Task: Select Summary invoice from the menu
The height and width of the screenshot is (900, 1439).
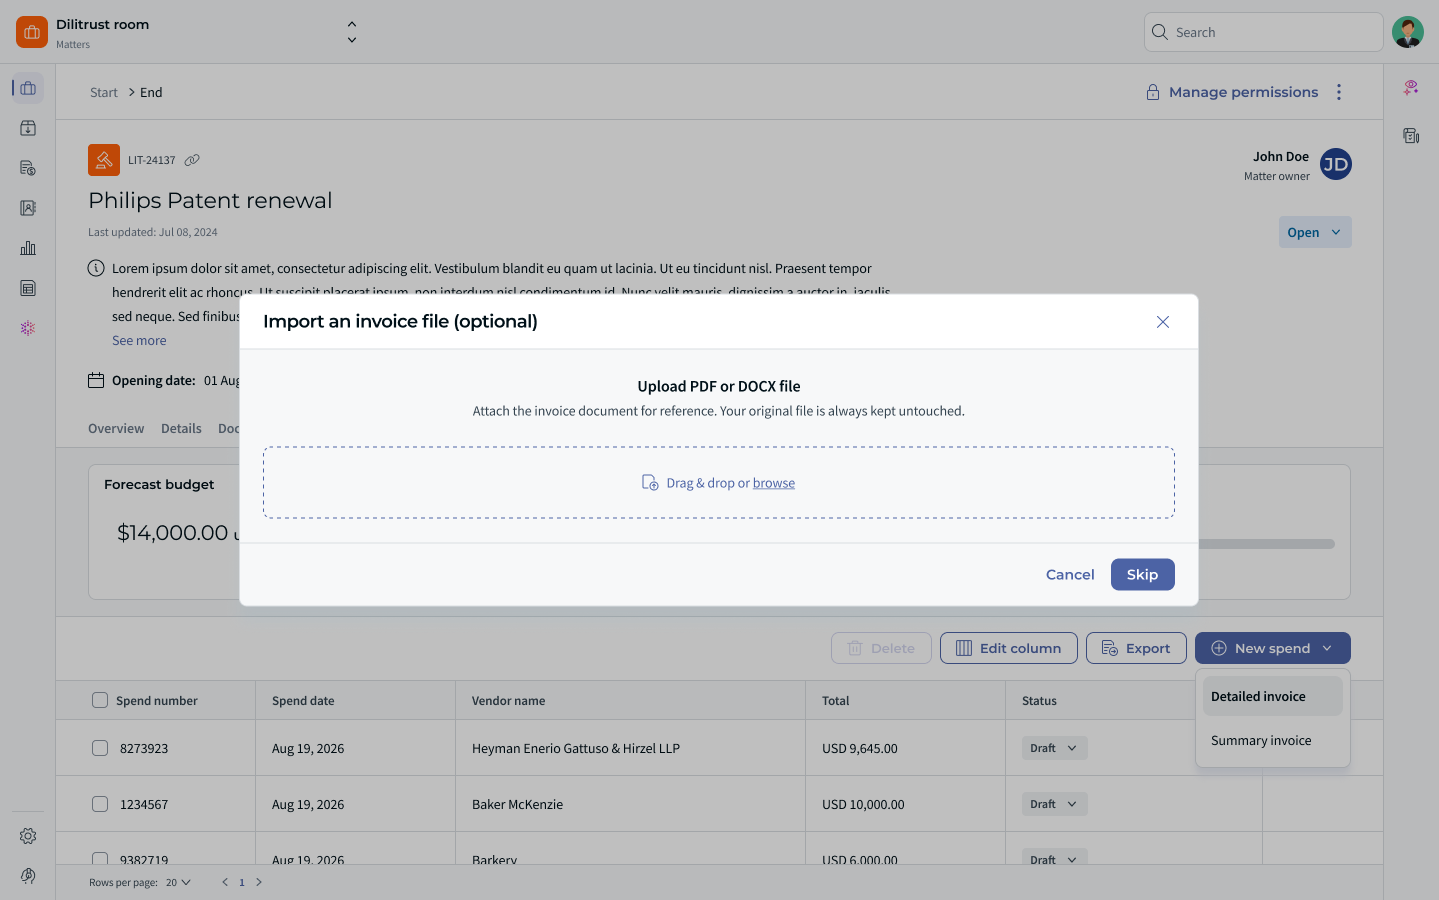Action: pos(1272,740)
